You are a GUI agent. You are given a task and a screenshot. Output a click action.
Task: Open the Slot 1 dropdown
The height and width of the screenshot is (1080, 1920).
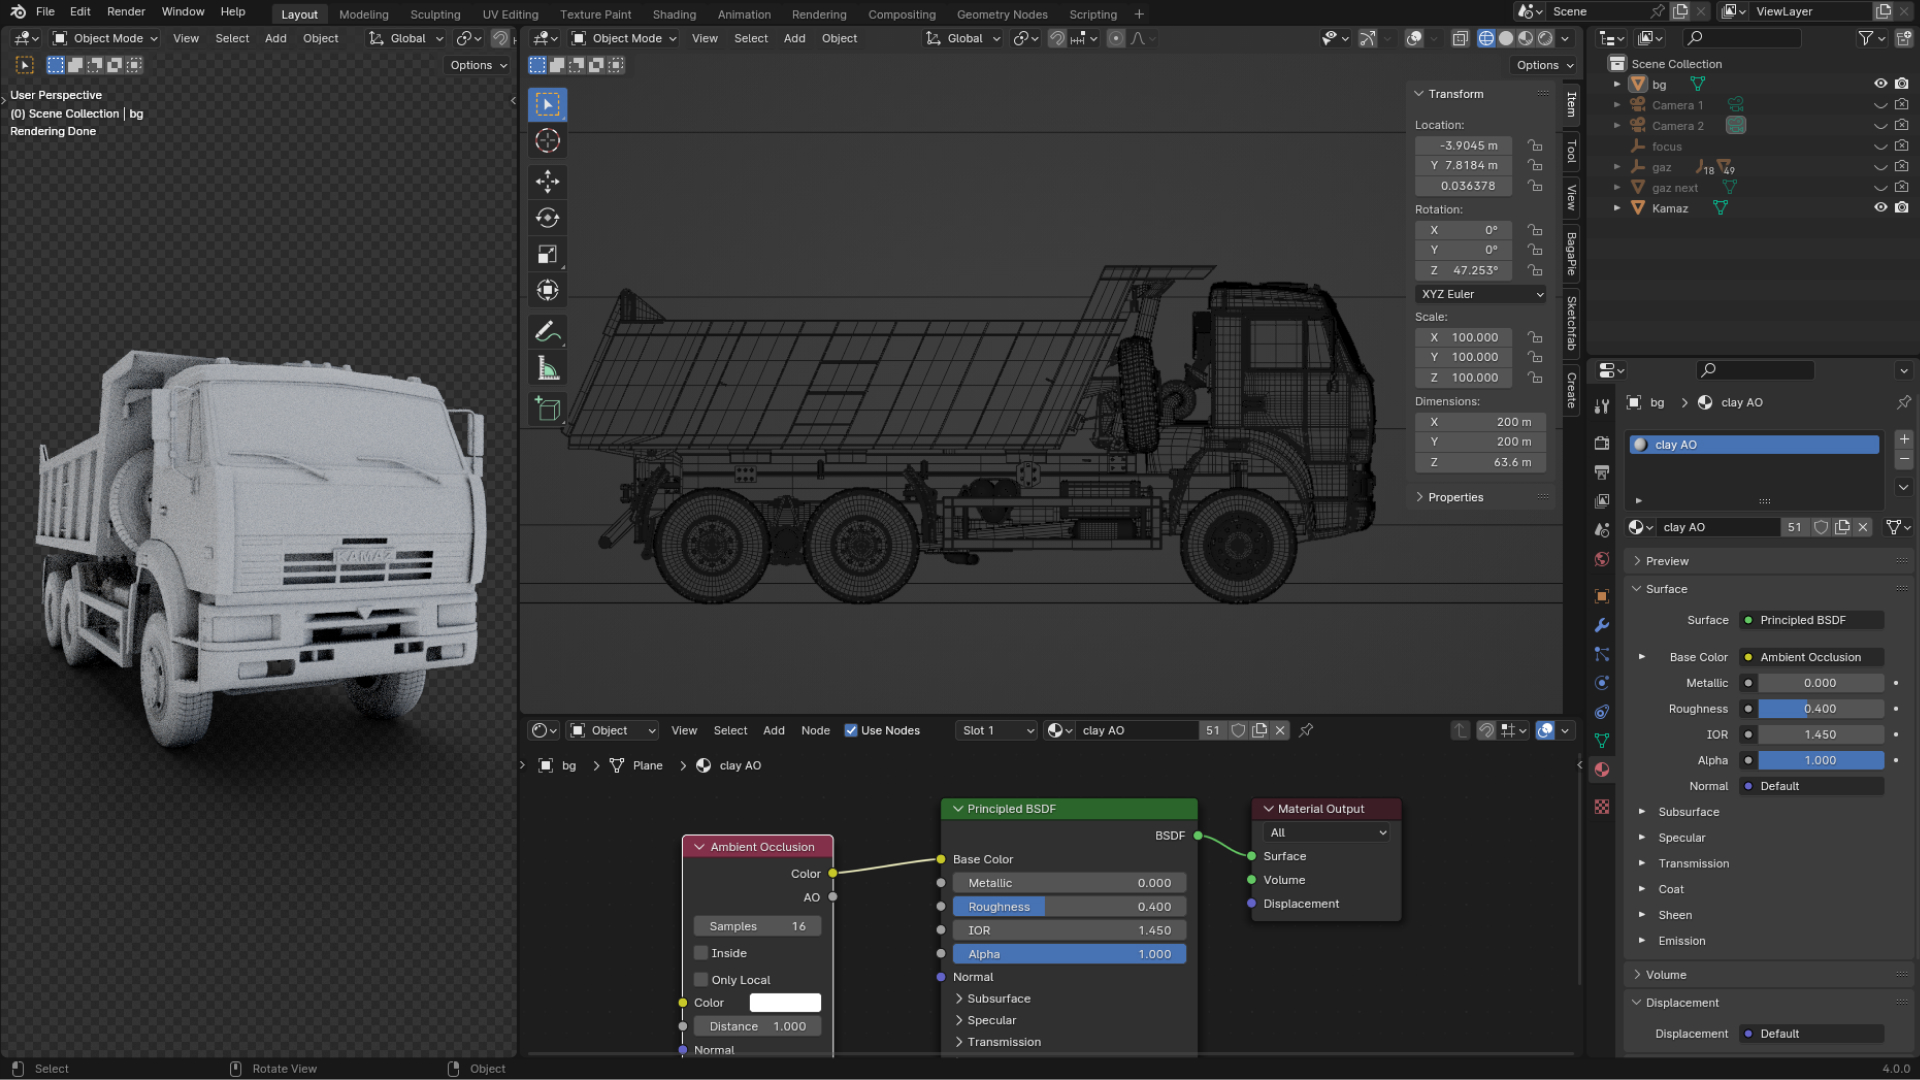[x=997, y=731]
